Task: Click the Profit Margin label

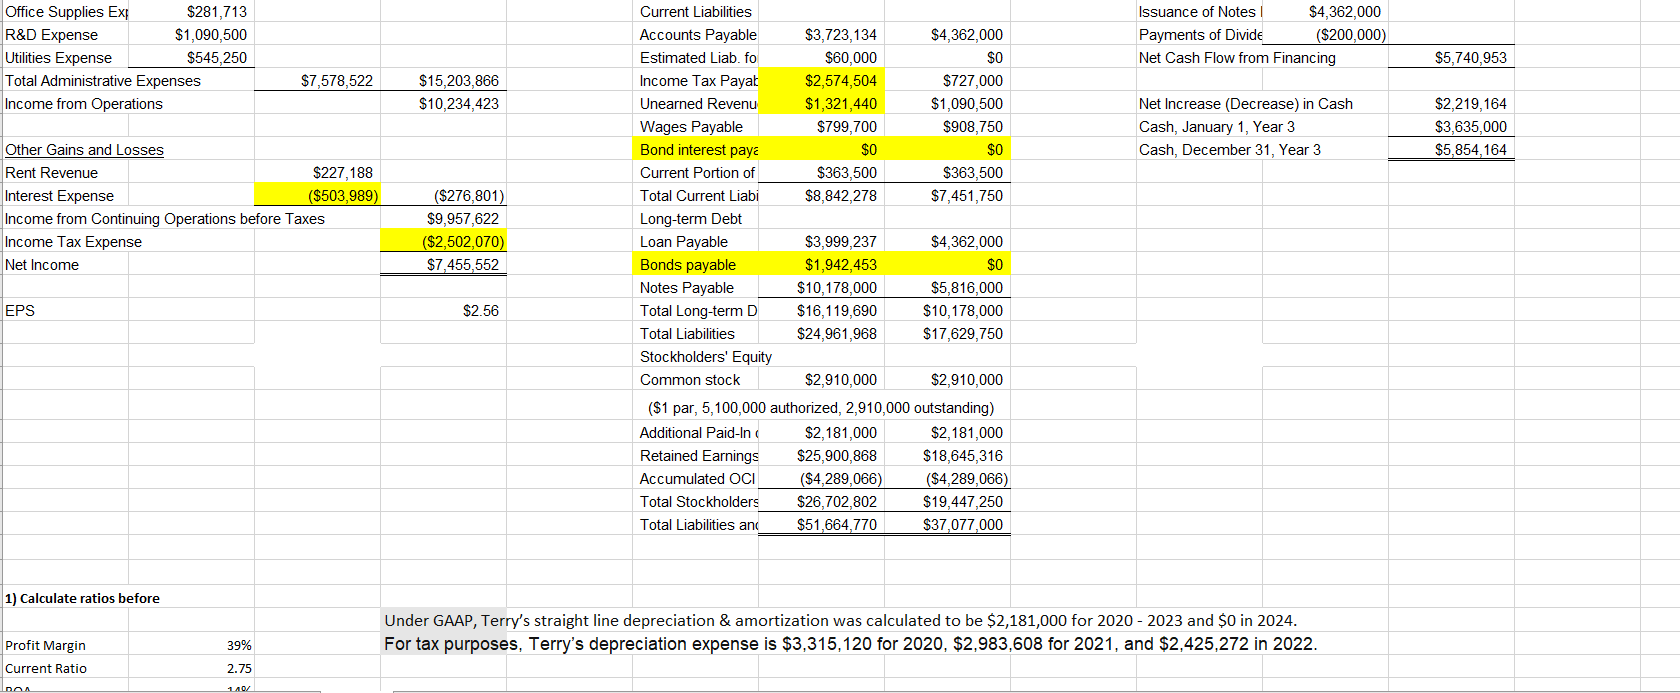Action: coord(45,646)
